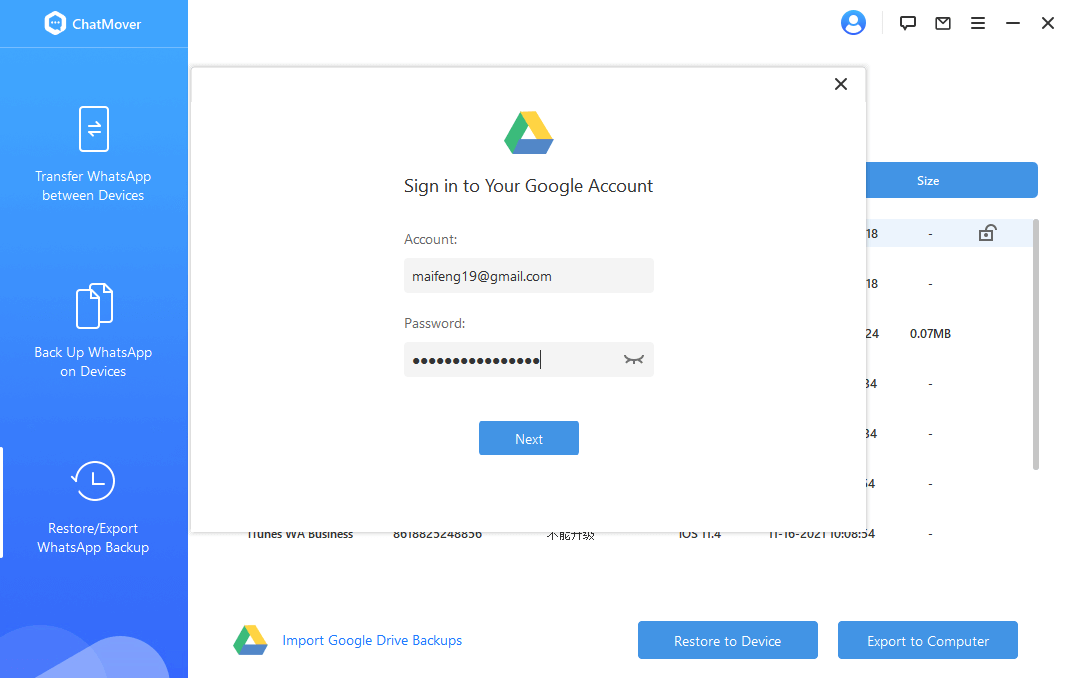
Task: Click the Password input field
Action: pyautogui.click(x=510, y=360)
